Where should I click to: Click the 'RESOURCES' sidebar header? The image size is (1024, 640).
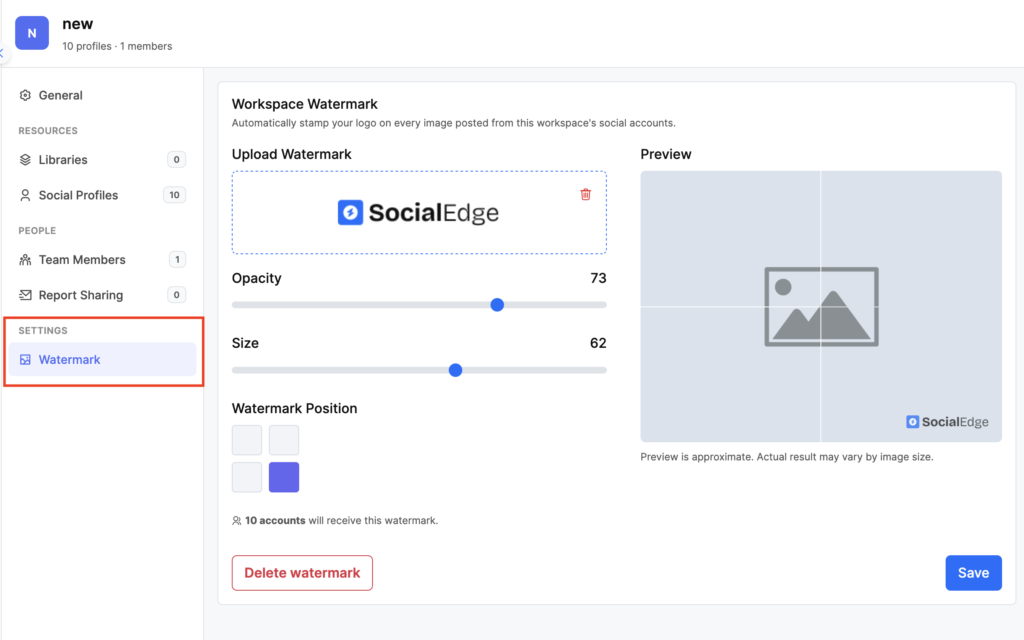tap(48, 131)
